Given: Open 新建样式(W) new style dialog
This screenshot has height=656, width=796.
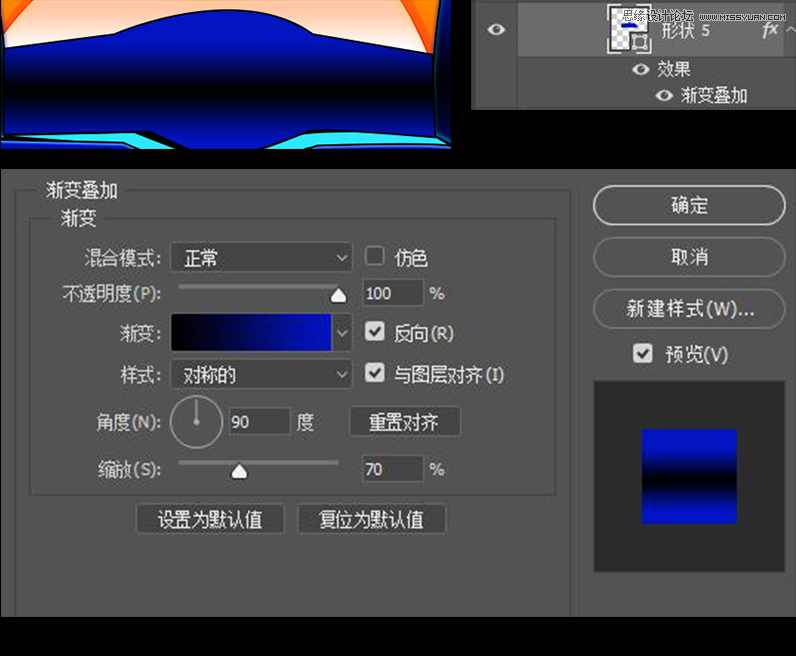Looking at the screenshot, I should (689, 308).
